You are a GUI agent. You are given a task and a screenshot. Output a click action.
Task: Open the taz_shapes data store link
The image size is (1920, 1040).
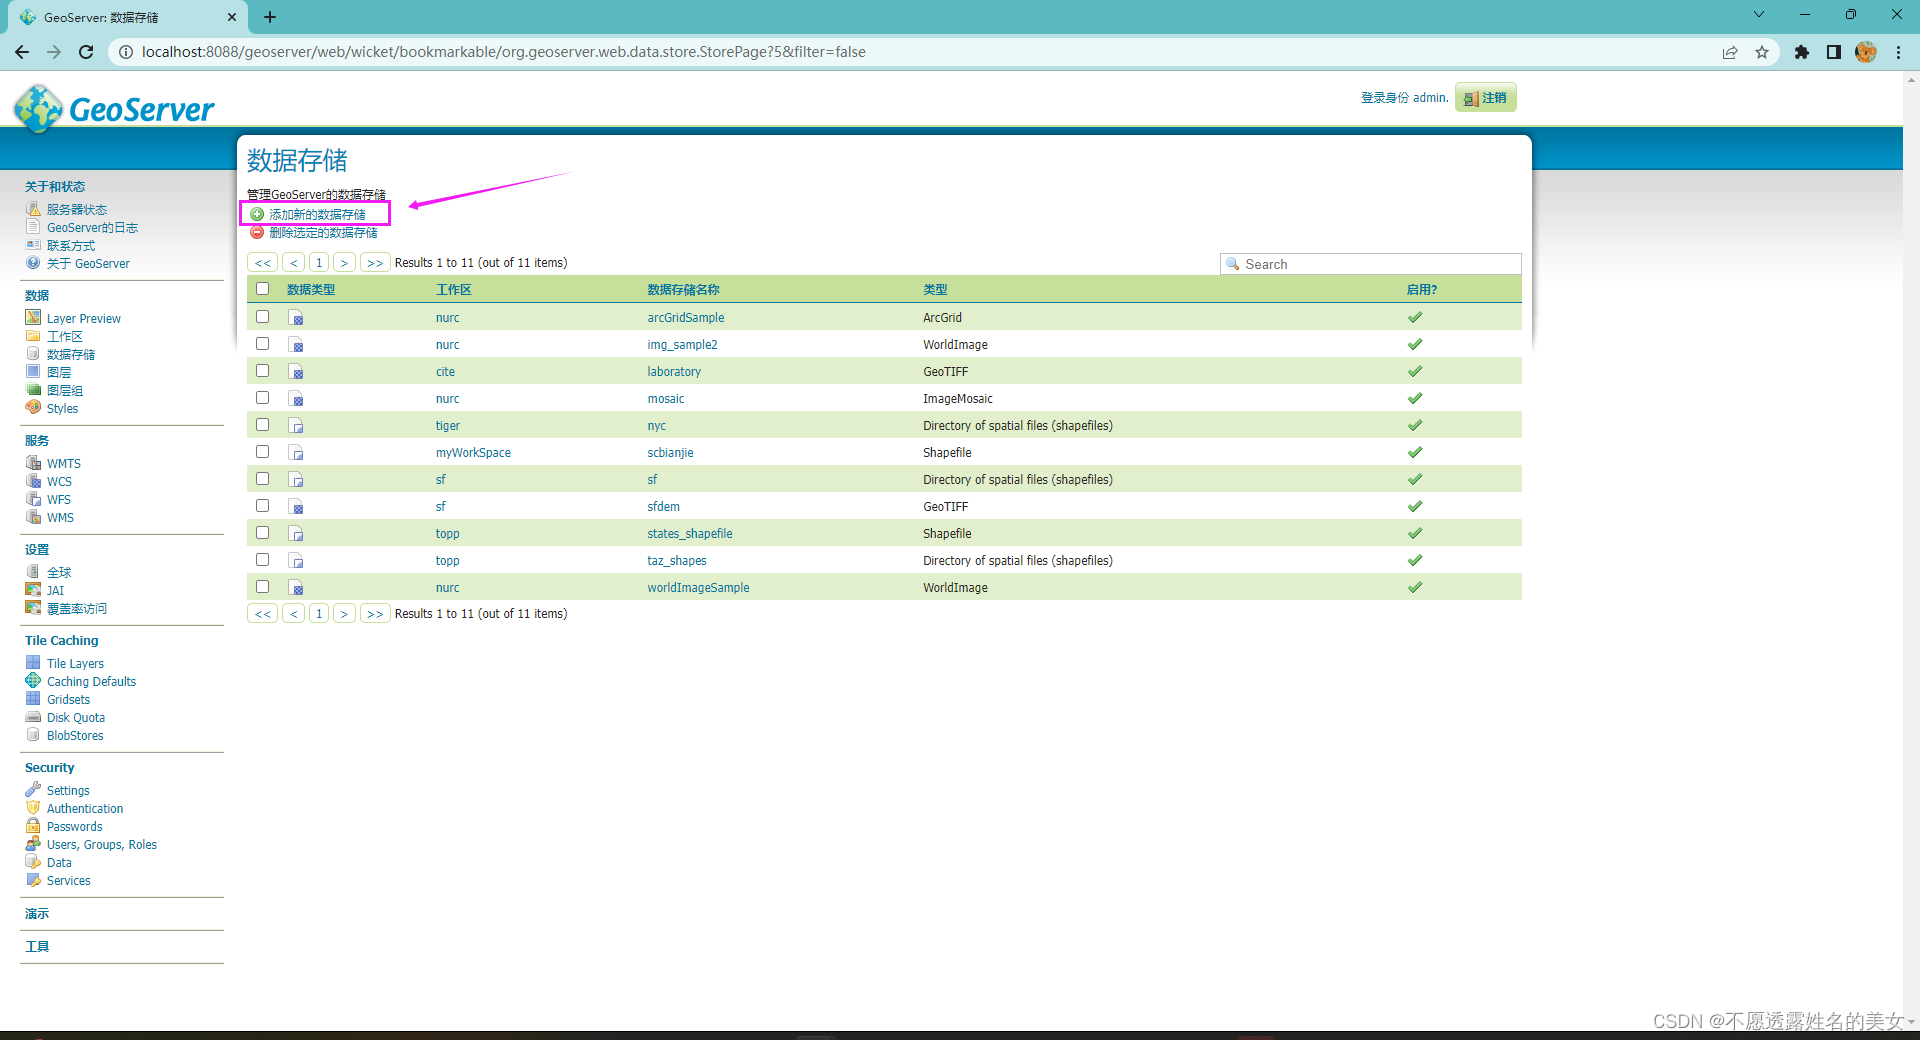pos(677,561)
